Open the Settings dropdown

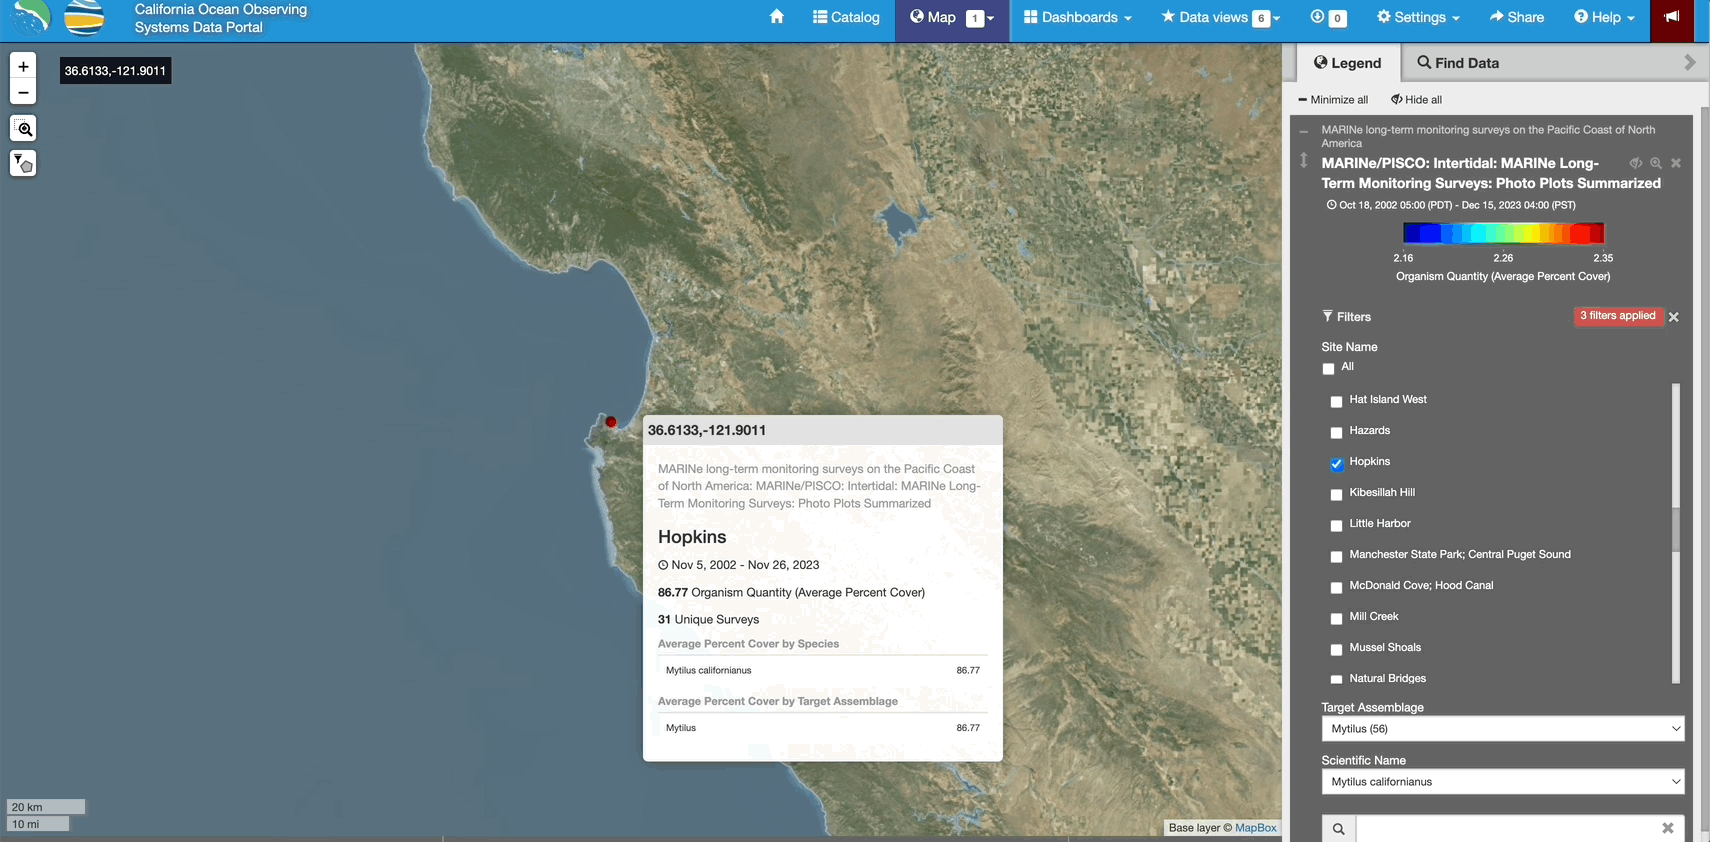tap(1418, 17)
